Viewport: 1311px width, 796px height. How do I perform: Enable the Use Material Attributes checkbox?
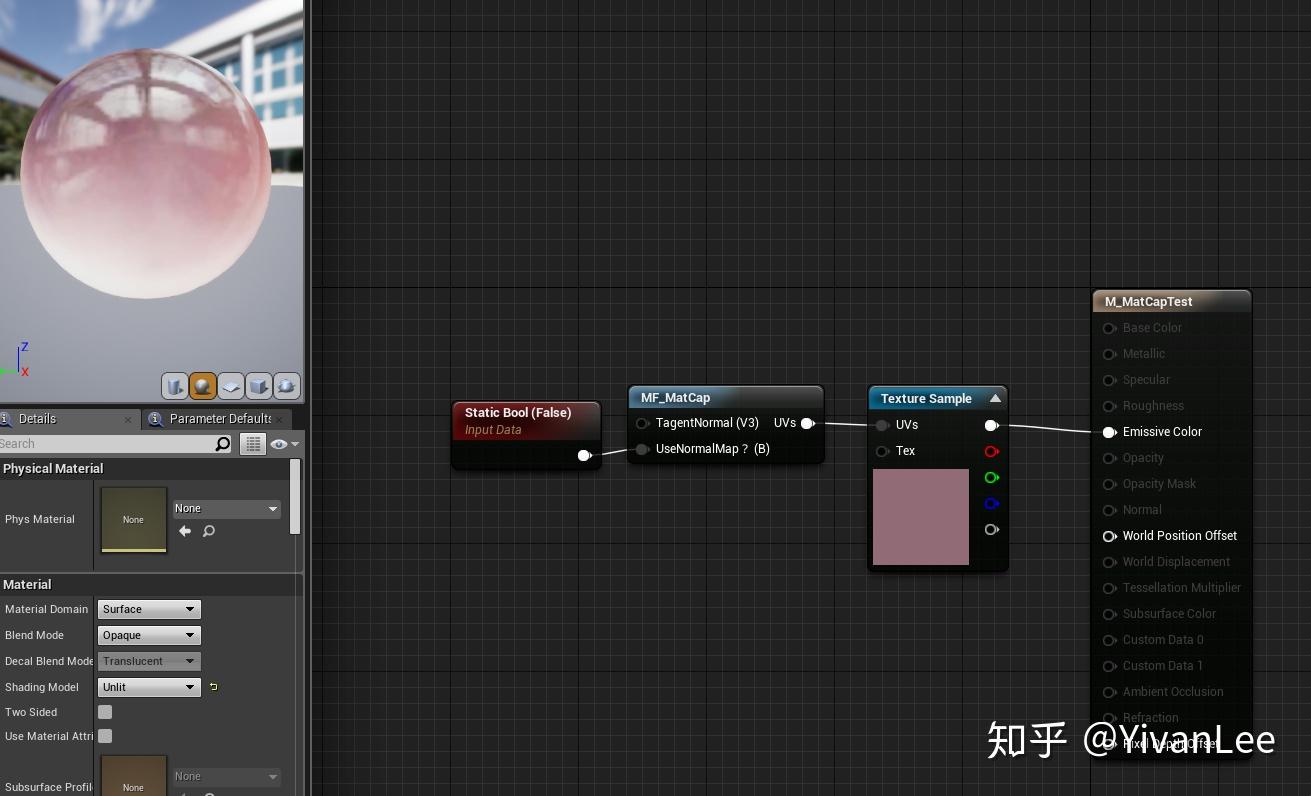coord(105,736)
